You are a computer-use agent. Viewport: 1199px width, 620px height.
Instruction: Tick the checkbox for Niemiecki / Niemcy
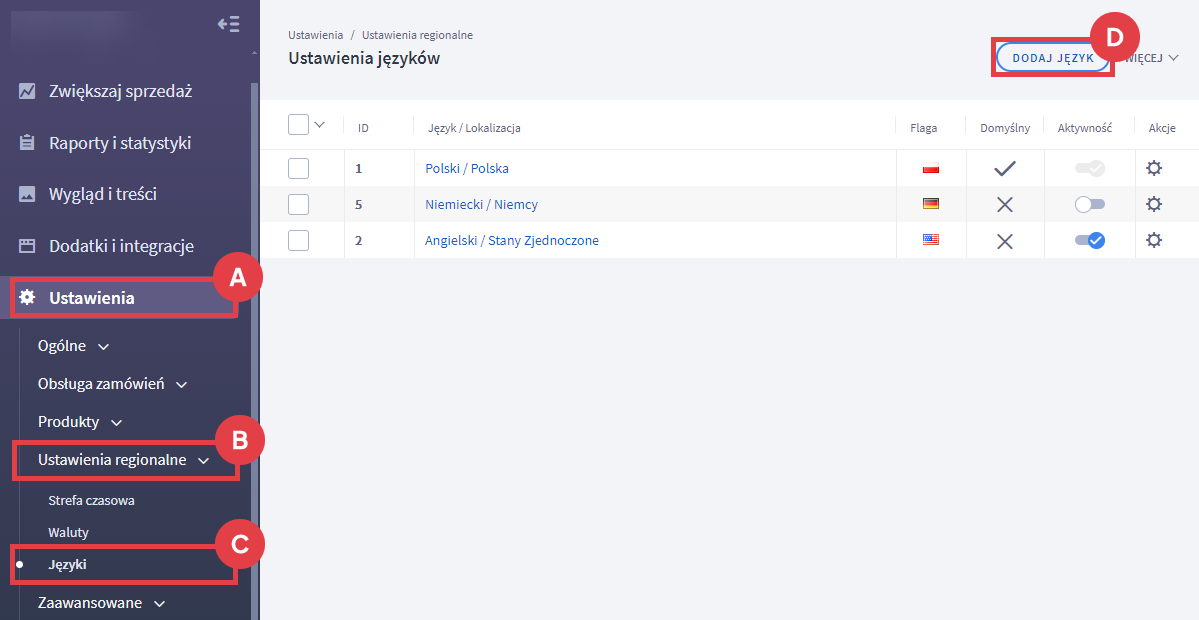[x=298, y=204]
